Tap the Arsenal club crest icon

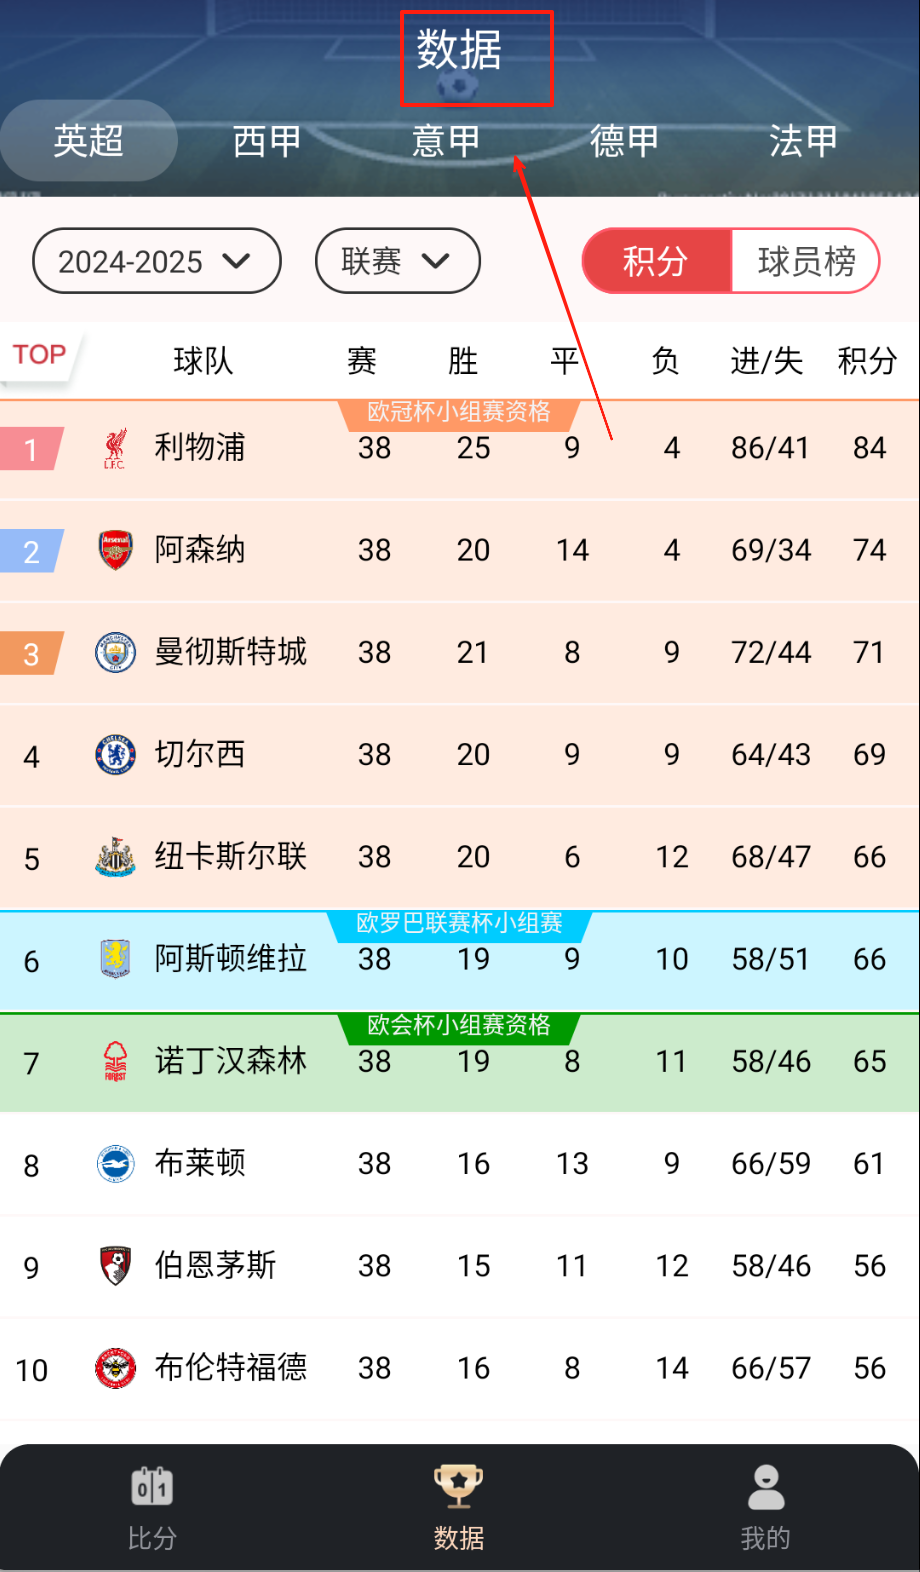pos(116,551)
